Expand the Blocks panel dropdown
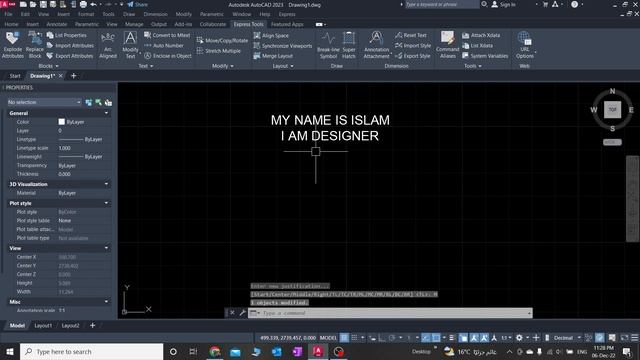The image size is (640, 360). pyautogui.click(x=48, y=66)
